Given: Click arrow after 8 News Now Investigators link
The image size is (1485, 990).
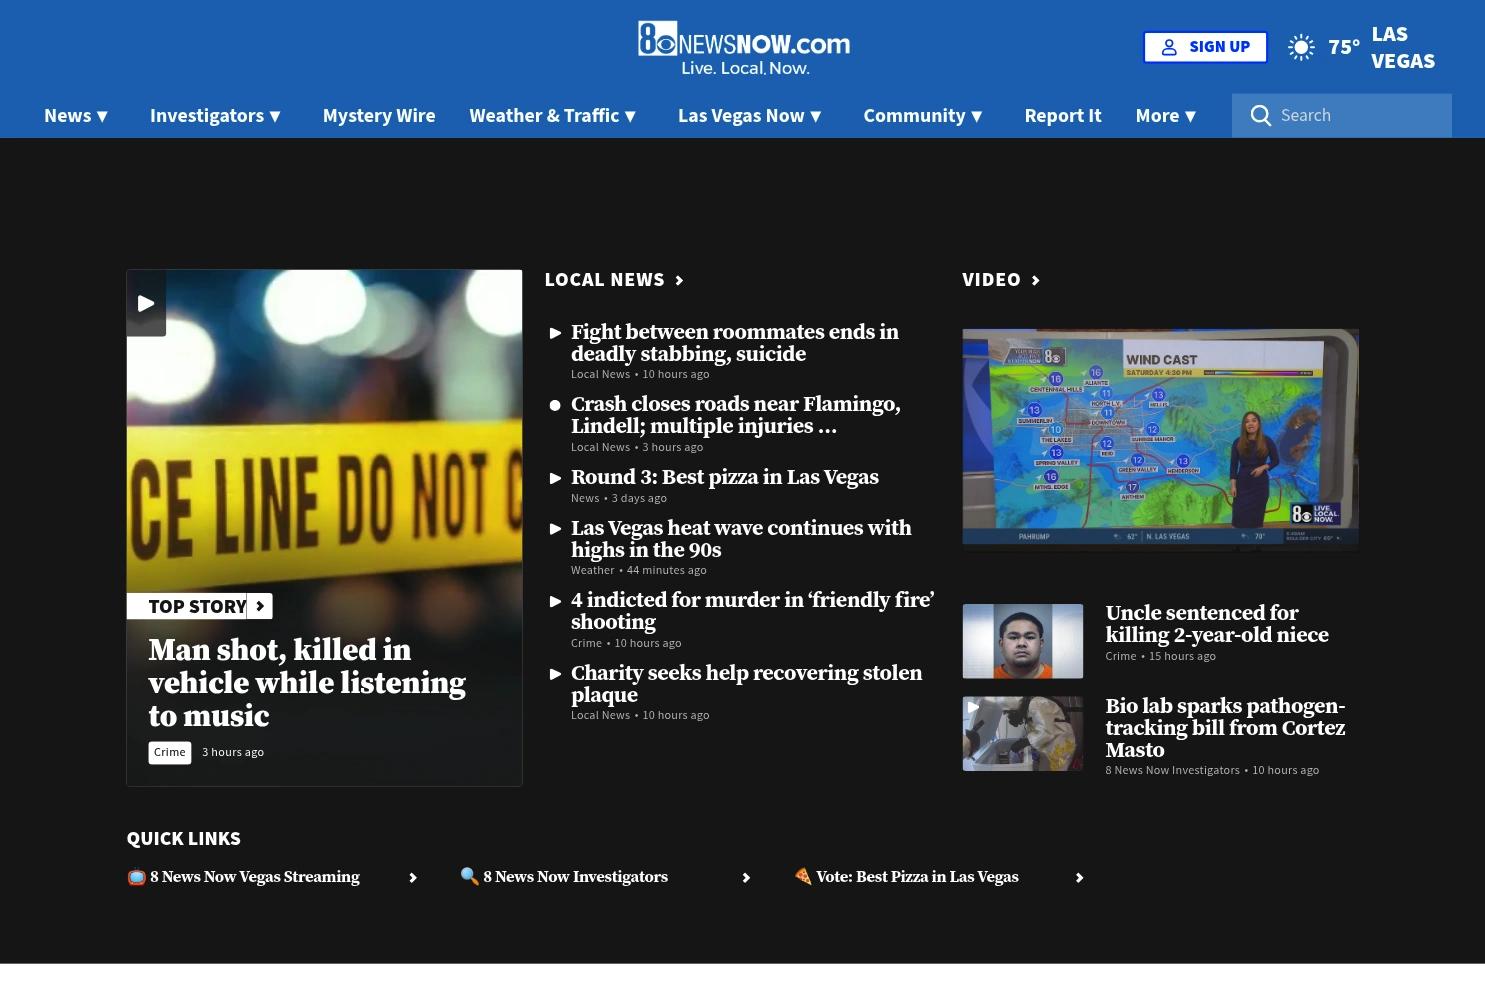Looking at the screenshot, I should [746, 878].
